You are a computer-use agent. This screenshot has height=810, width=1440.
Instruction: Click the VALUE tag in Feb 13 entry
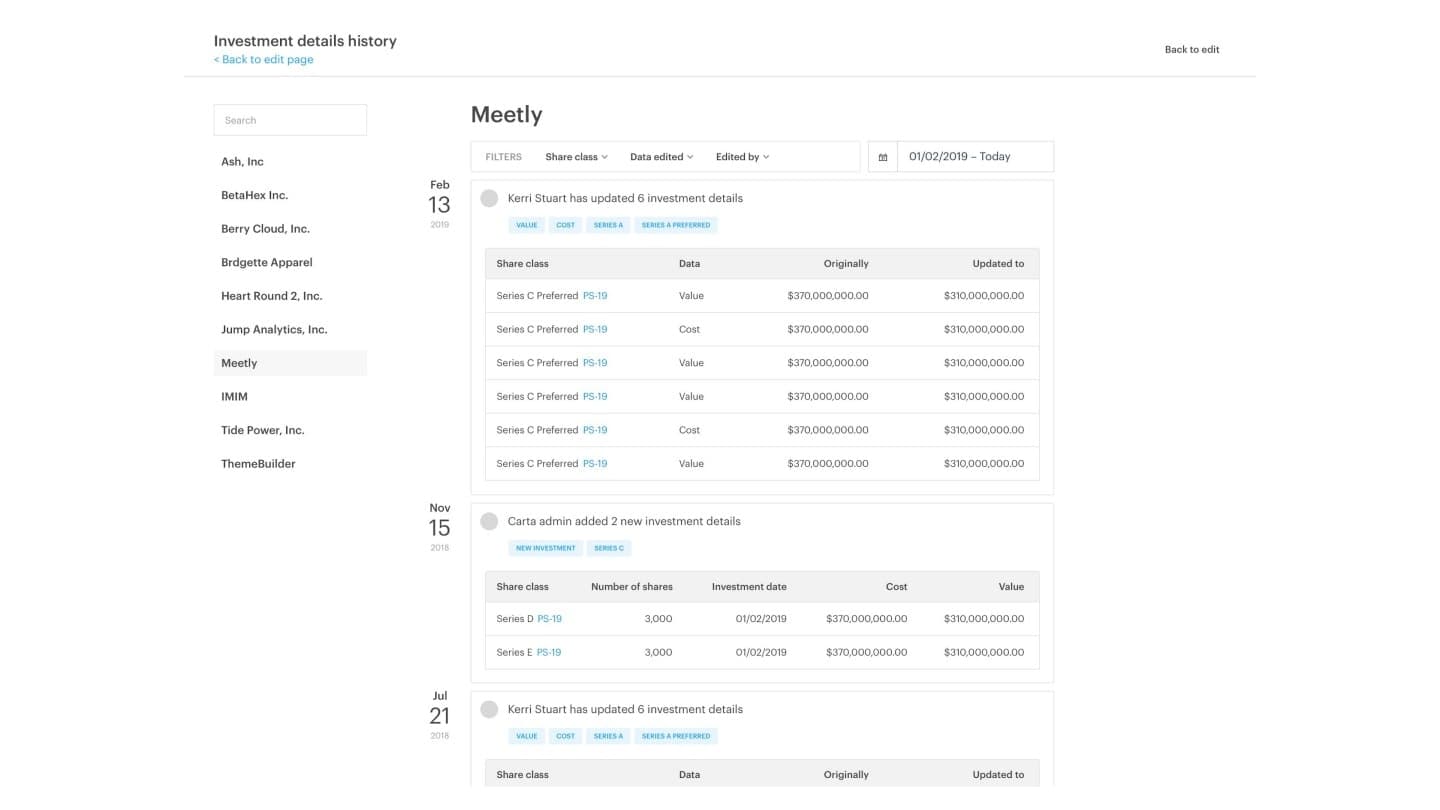(527, 225)
